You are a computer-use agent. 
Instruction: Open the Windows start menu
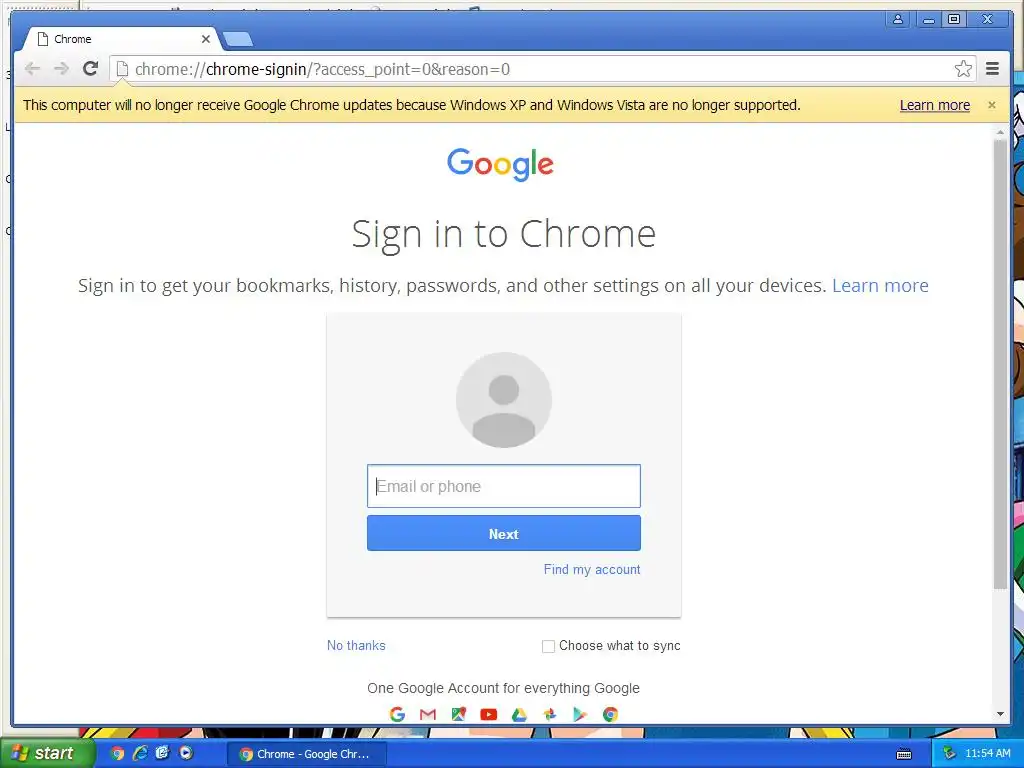point(47,753)
